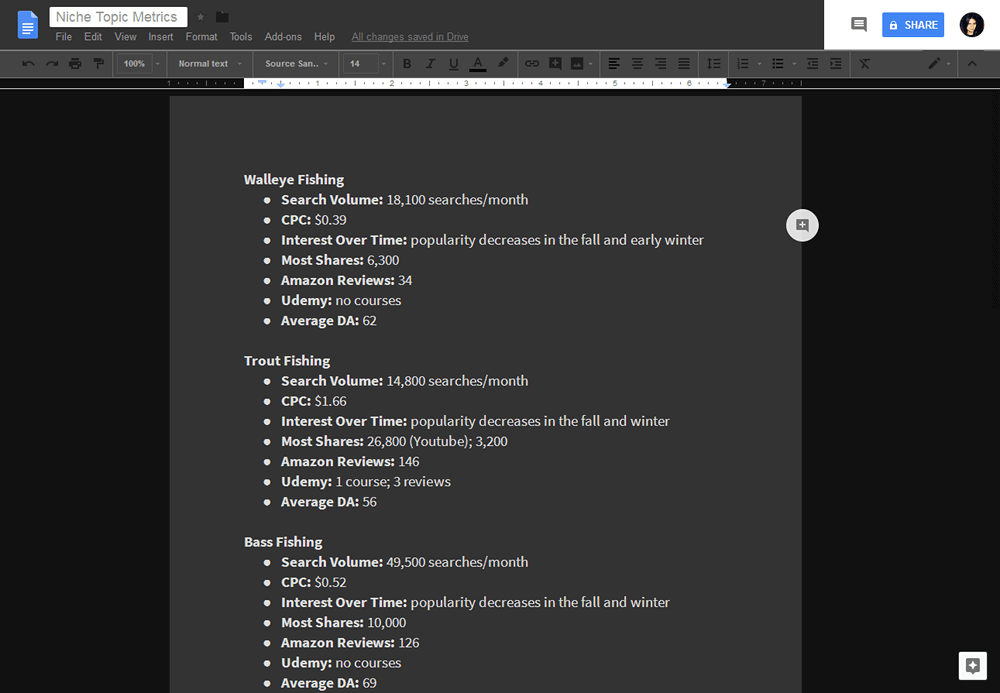Open the View menu

(126, 37)
